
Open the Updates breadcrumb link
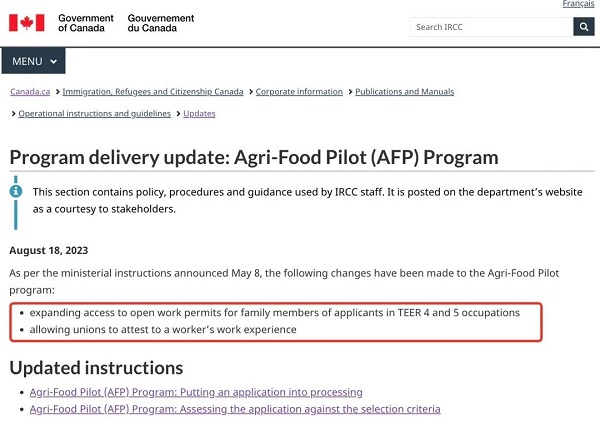[x=199, y=114]
